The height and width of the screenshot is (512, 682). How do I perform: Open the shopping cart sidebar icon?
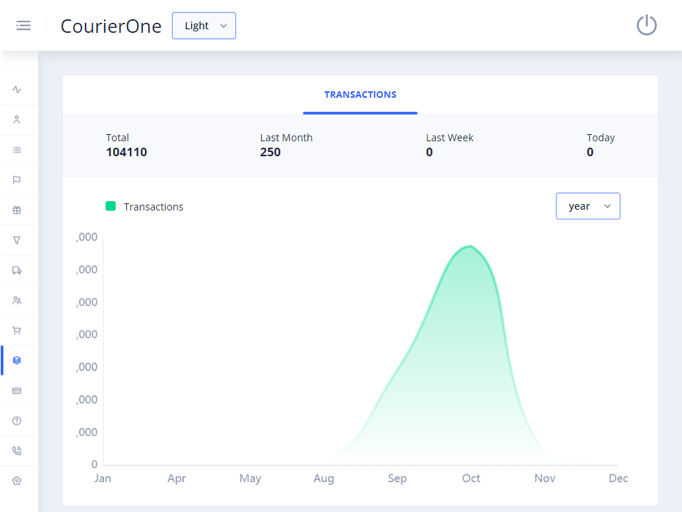tap(17, 330)
